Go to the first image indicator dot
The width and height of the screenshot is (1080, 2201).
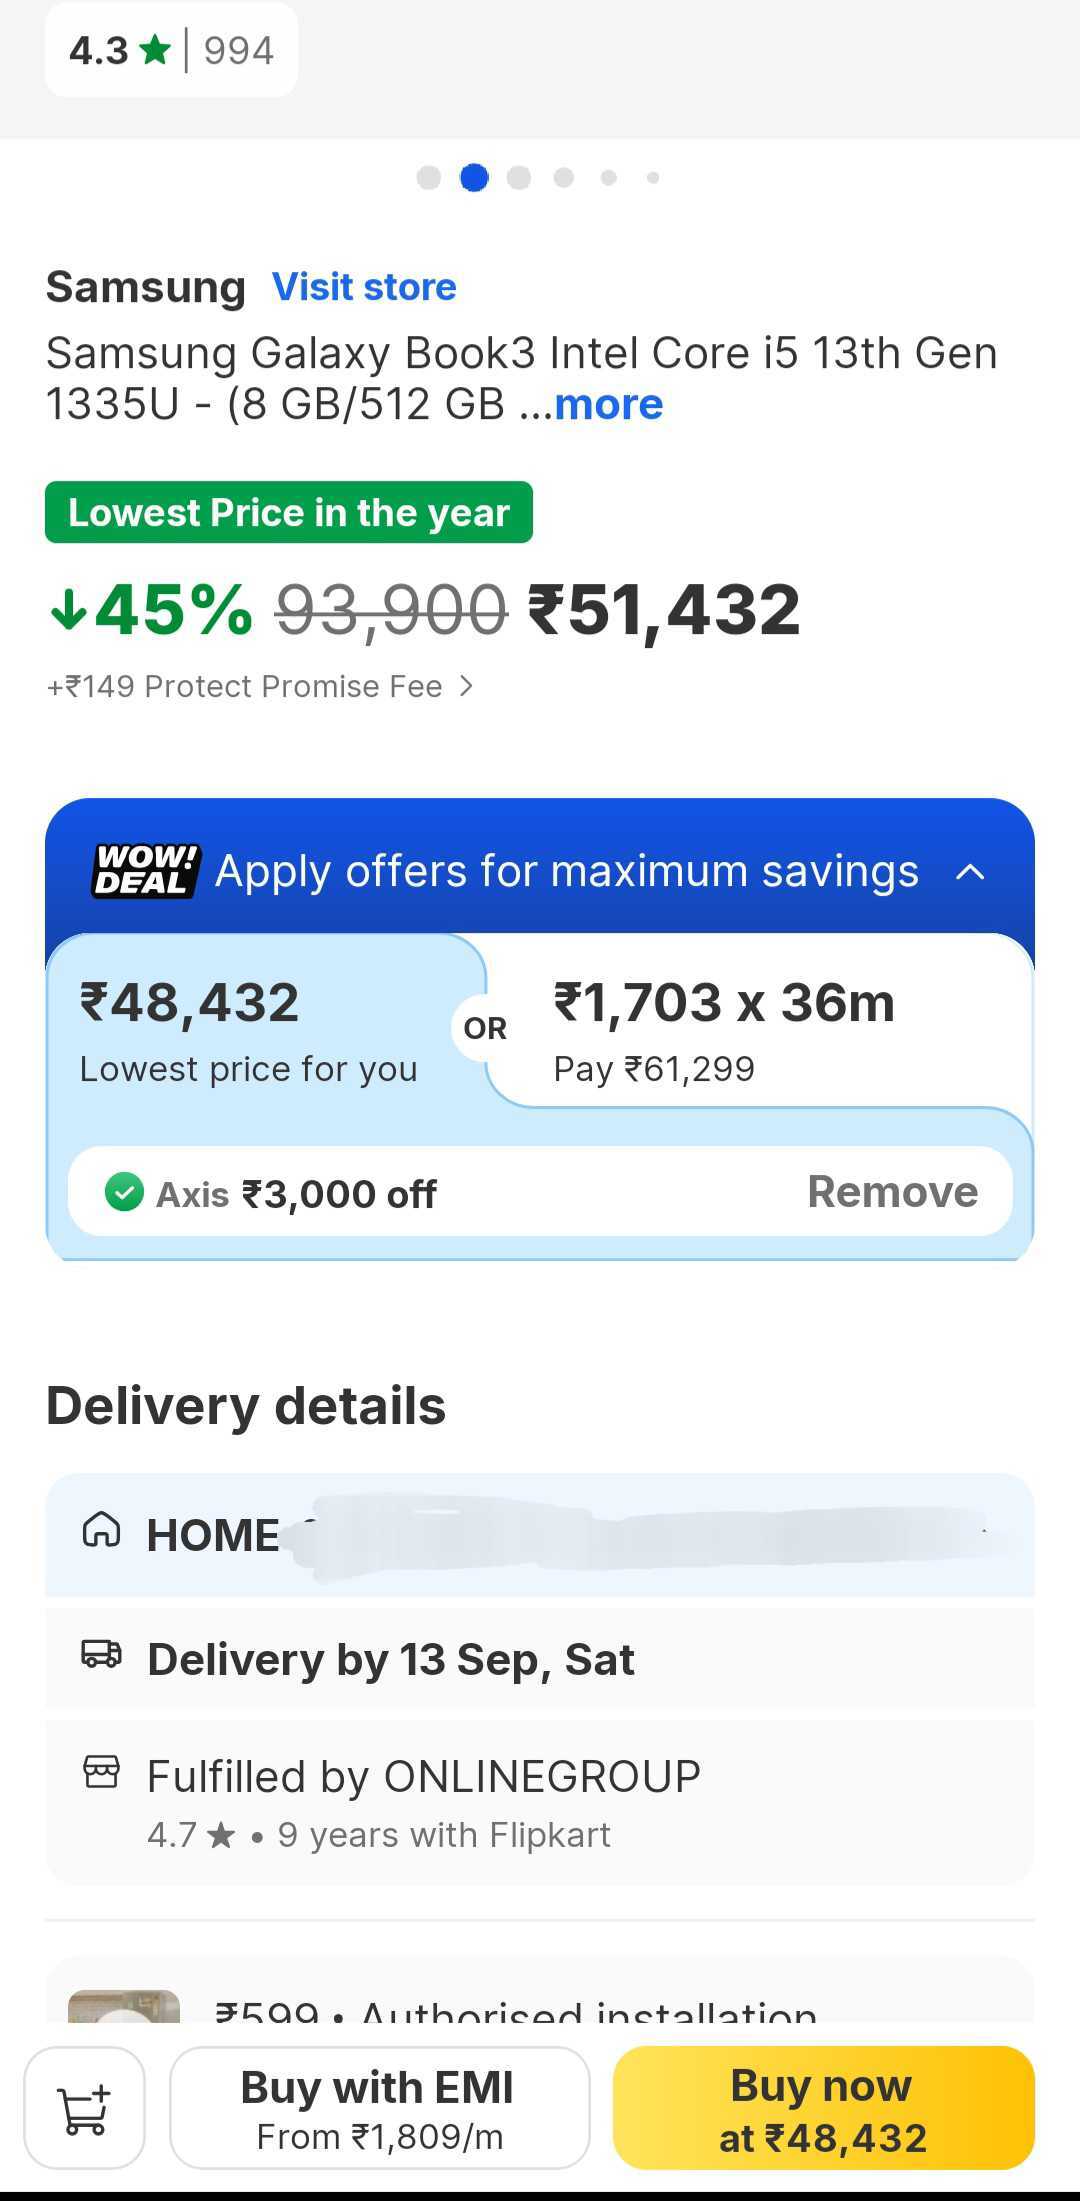point(429,178)
